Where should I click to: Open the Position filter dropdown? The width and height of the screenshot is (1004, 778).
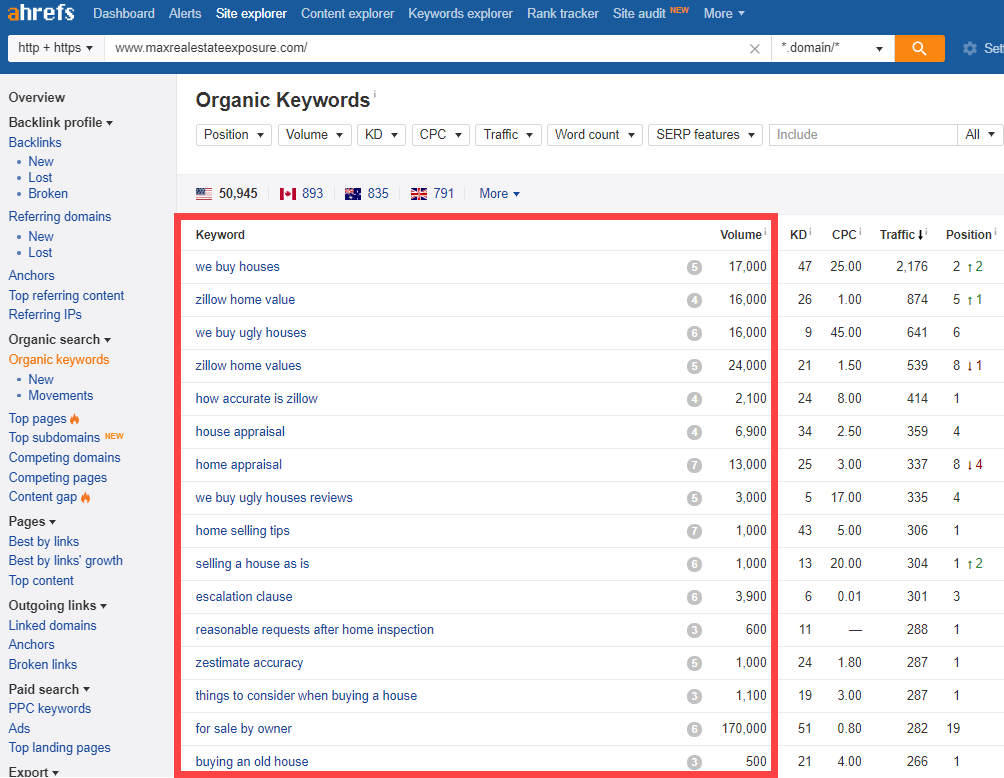point(234,134)
